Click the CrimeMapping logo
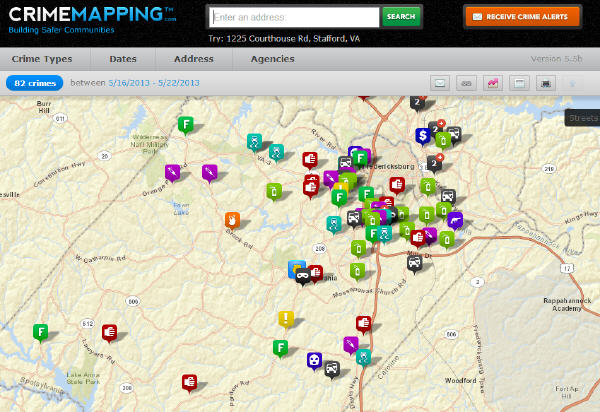600x412 pixels. (x=92, y=19)
